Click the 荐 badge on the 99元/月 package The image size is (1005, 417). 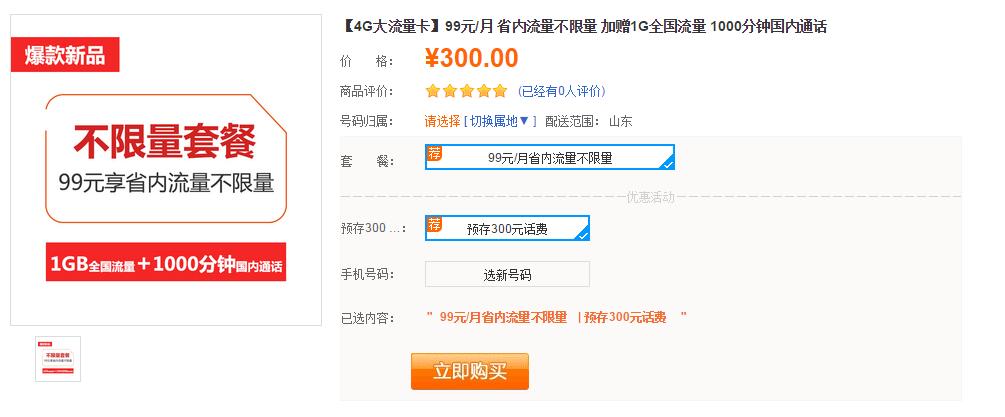[434, 153]
